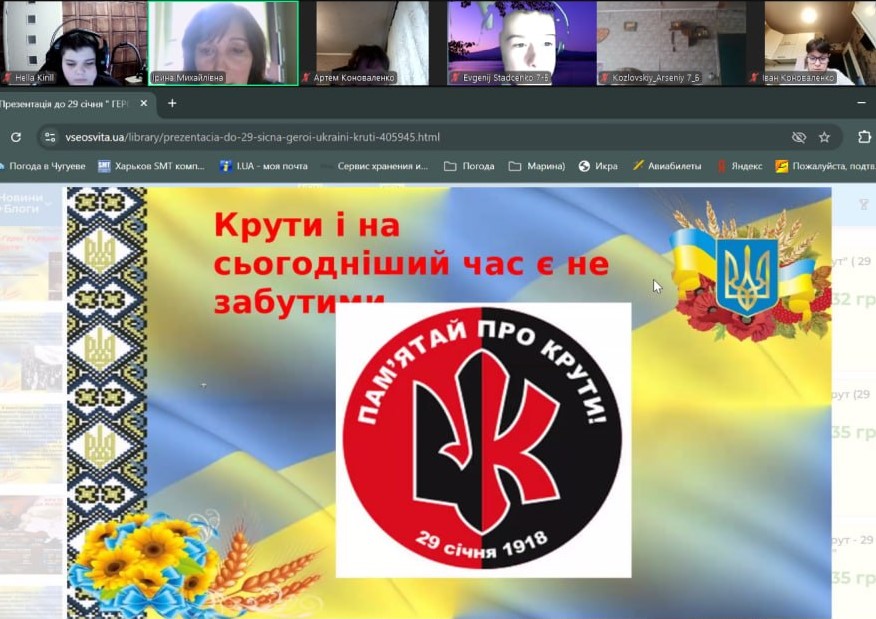Open the extensions puzzle icon
This screenshot has width=876, height=619.
click(x=864, y=137)
